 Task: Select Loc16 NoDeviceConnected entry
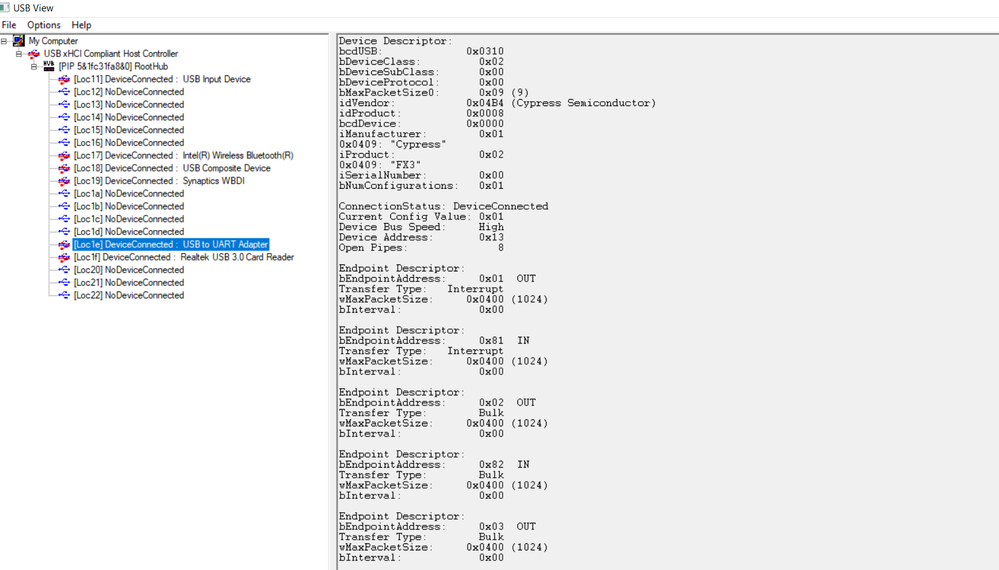pos(129,143)
